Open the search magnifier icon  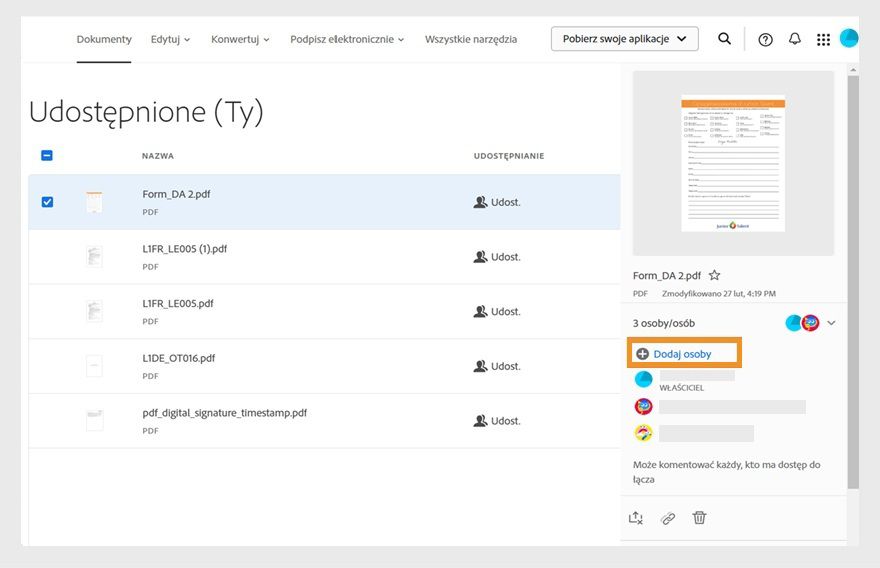(x=725, y=39)
